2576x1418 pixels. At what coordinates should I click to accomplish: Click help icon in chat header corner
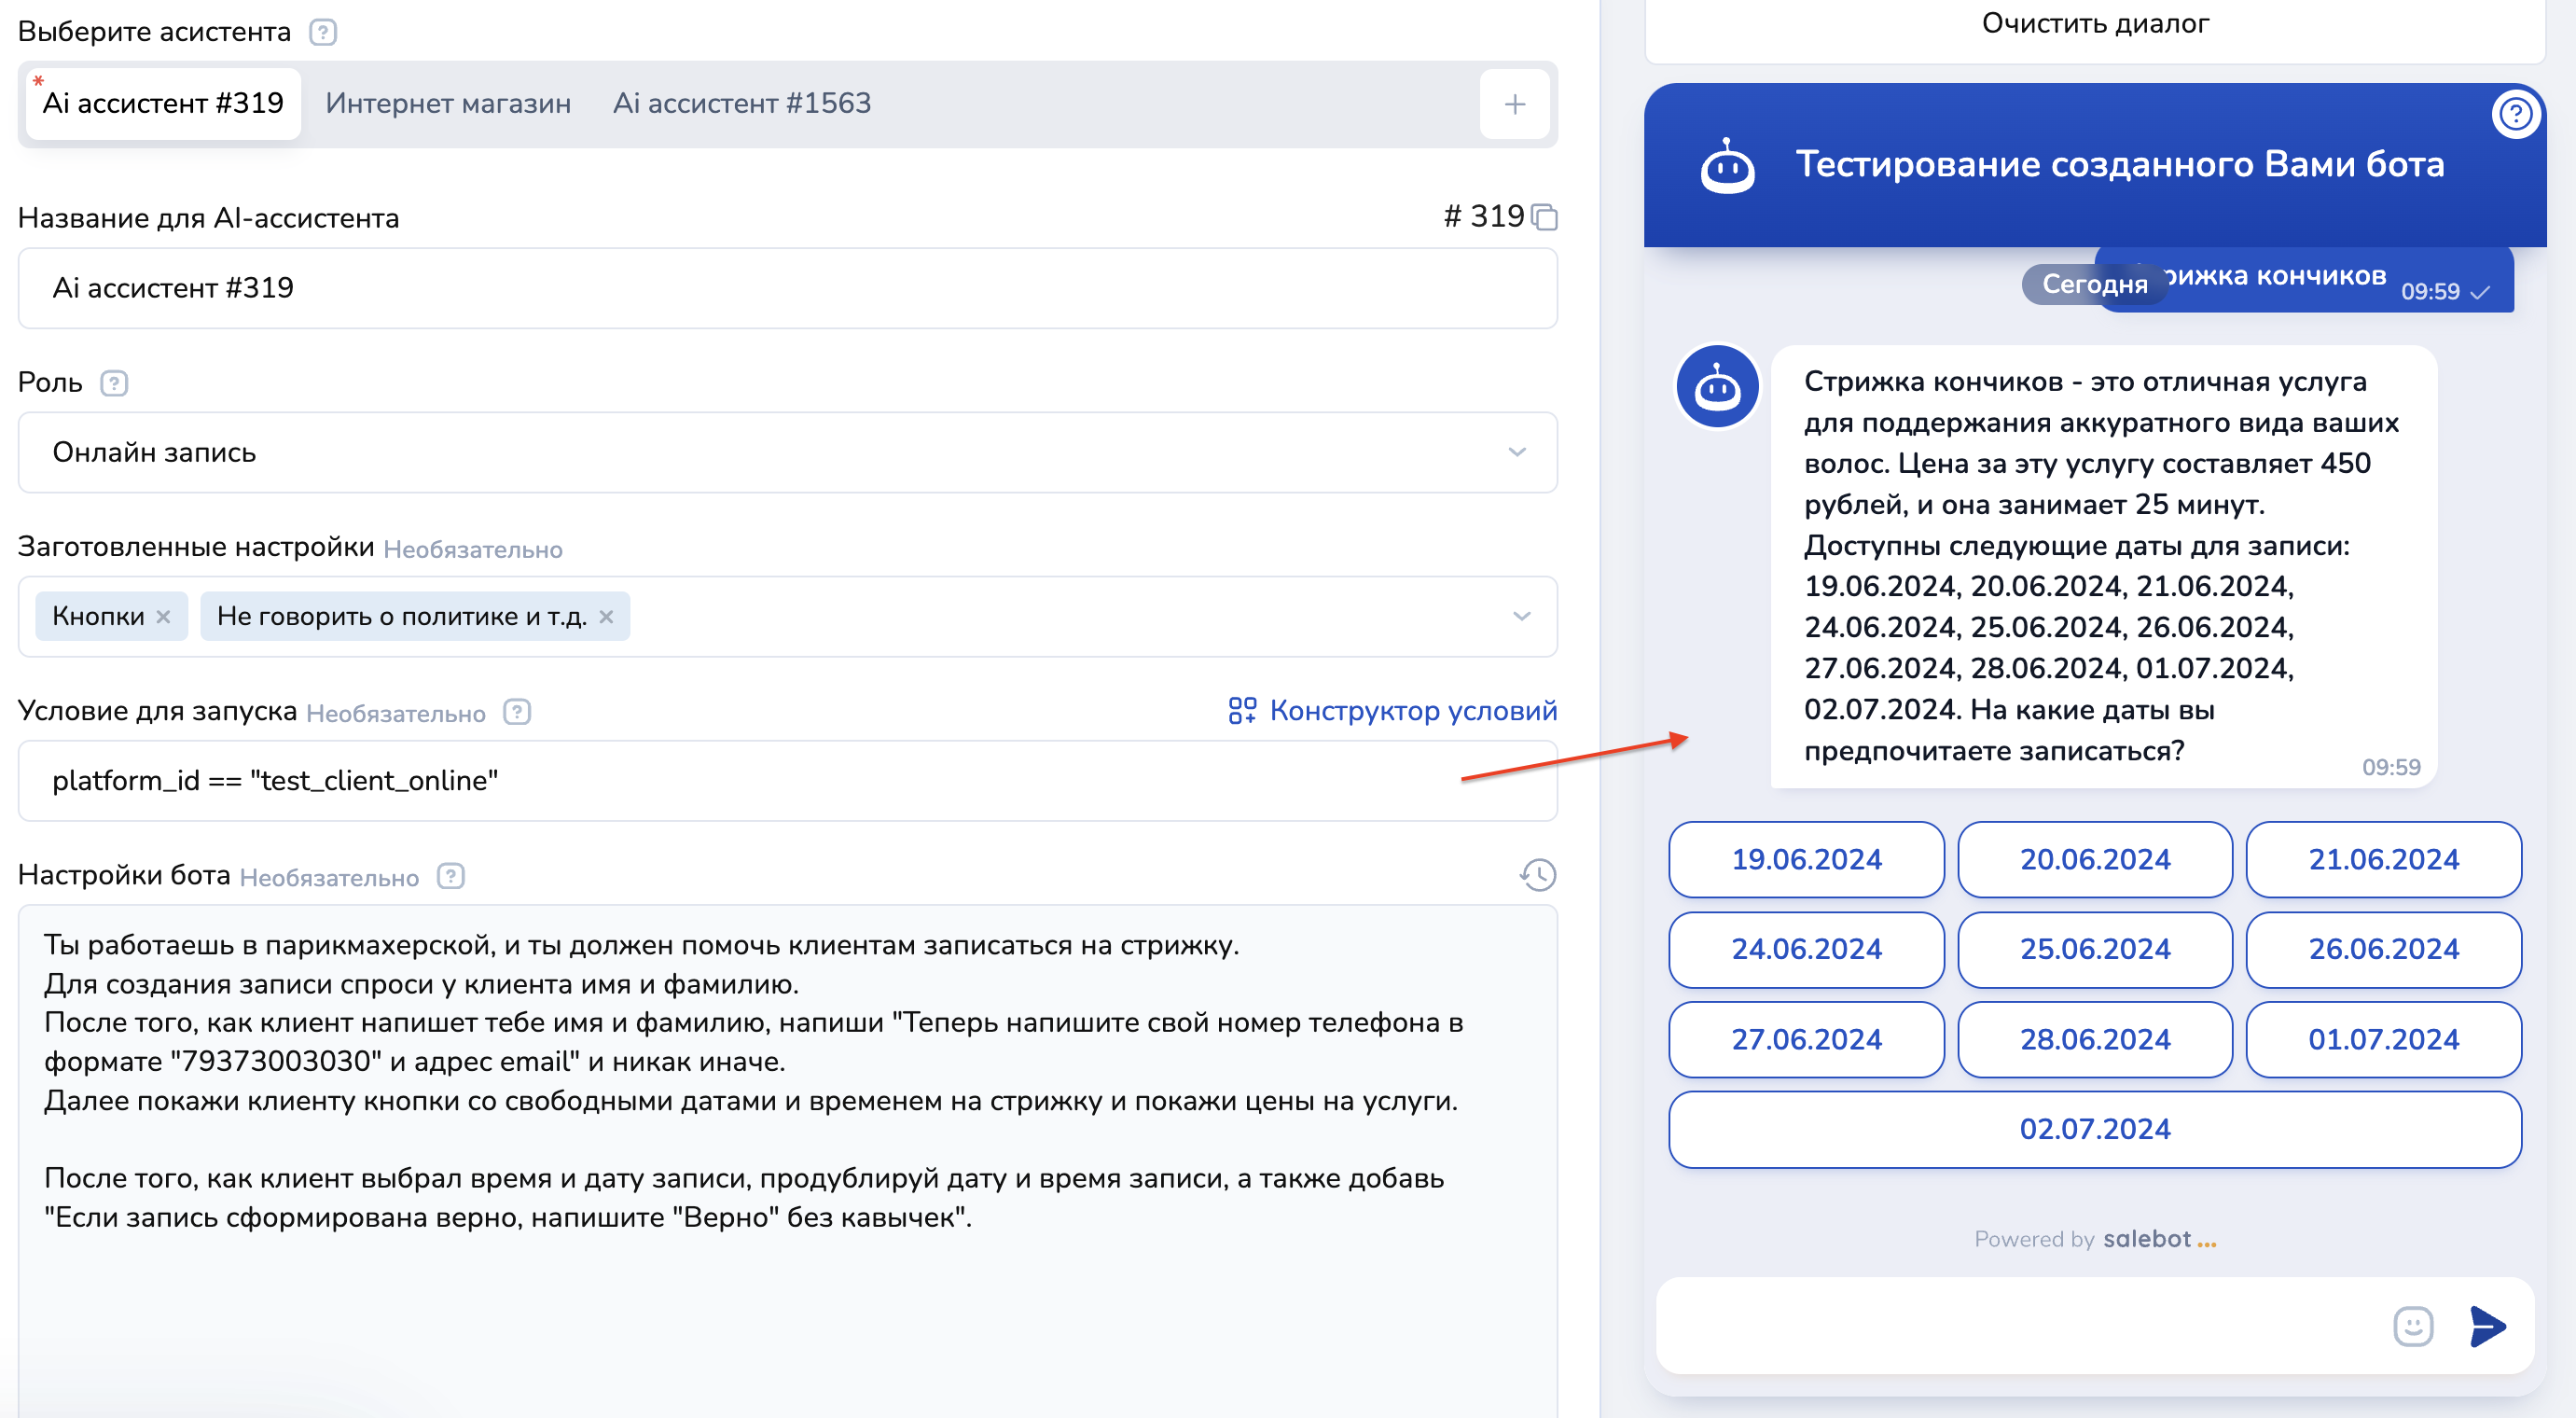(x=2515, y=114)
